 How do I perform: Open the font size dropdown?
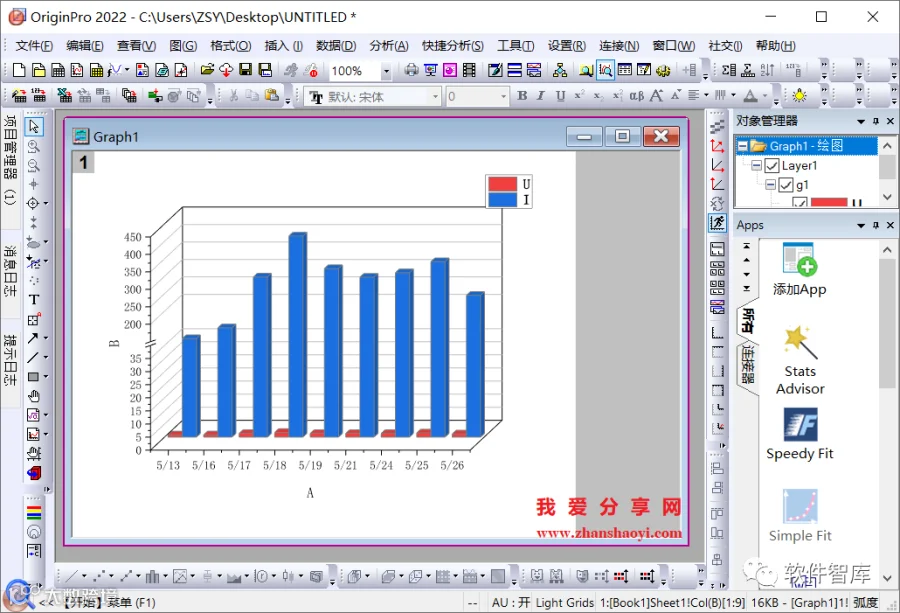[504, 96]
